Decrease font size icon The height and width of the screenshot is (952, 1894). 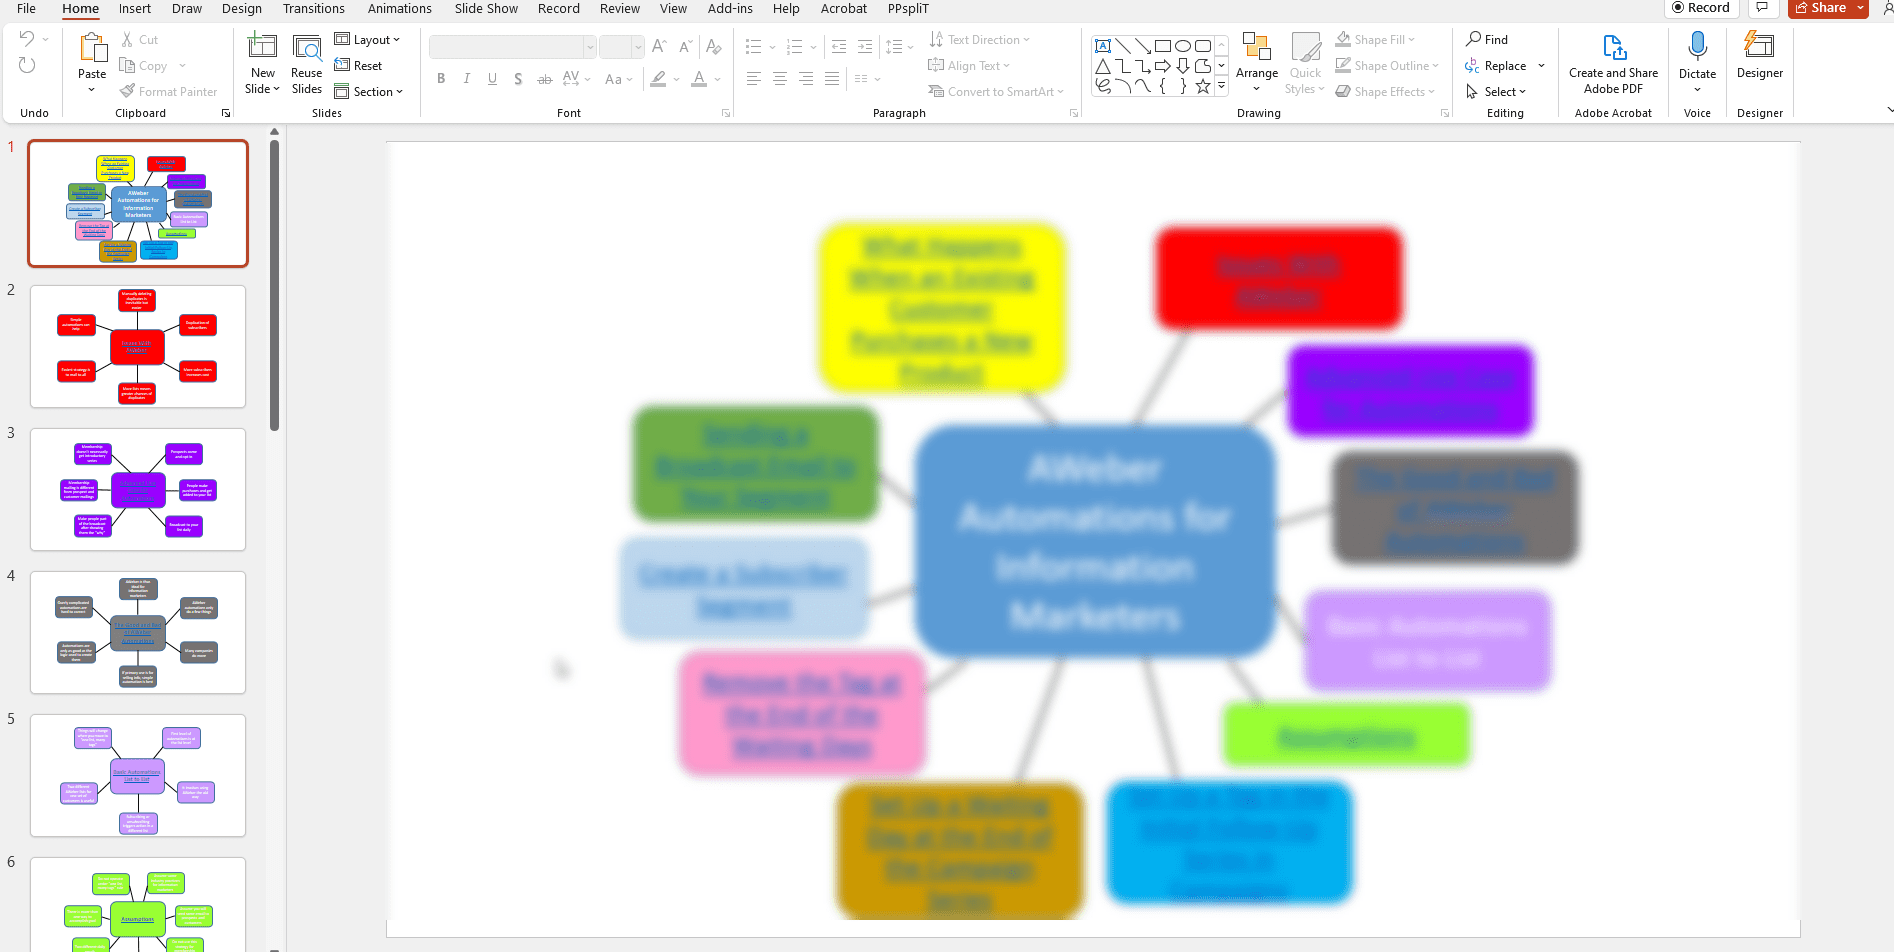point(685,47)
